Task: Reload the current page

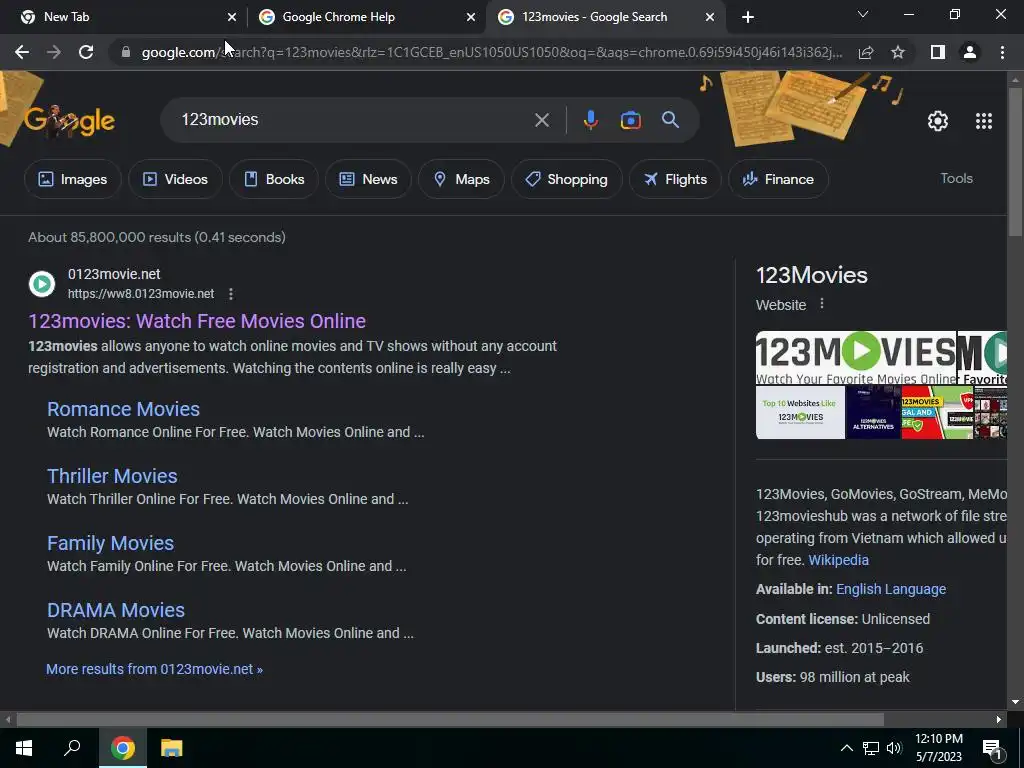Action: (x=86, y=52)
